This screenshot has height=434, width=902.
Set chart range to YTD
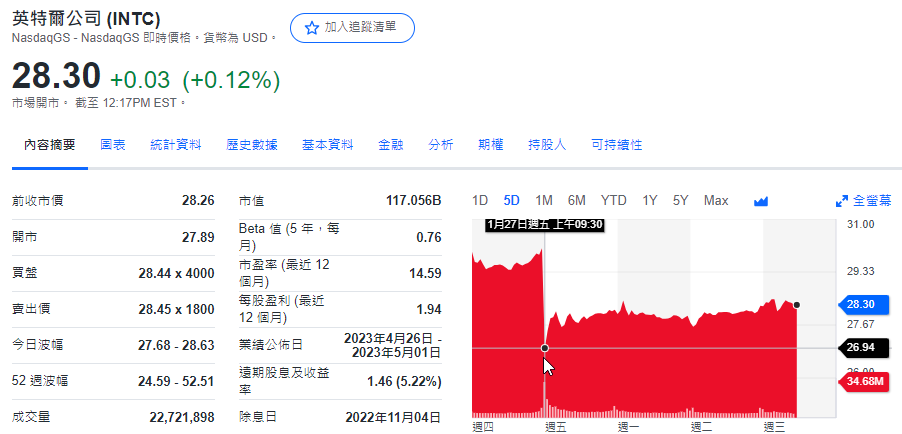[614, 201]
